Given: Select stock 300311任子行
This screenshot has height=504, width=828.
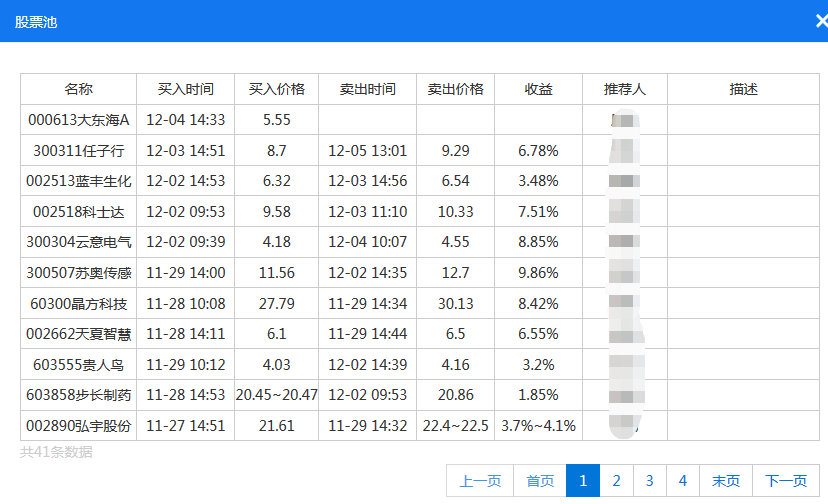Looking at the screenshot, I should pos(79,151).
